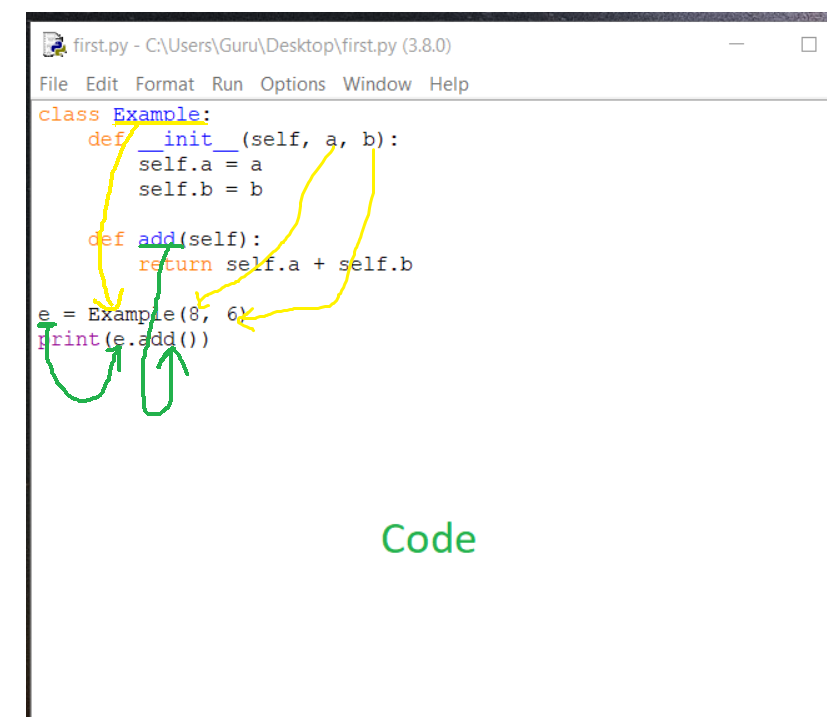This screenshot has height=717, width=827.
Task: Open the Format menu
Action: [165, 84]
